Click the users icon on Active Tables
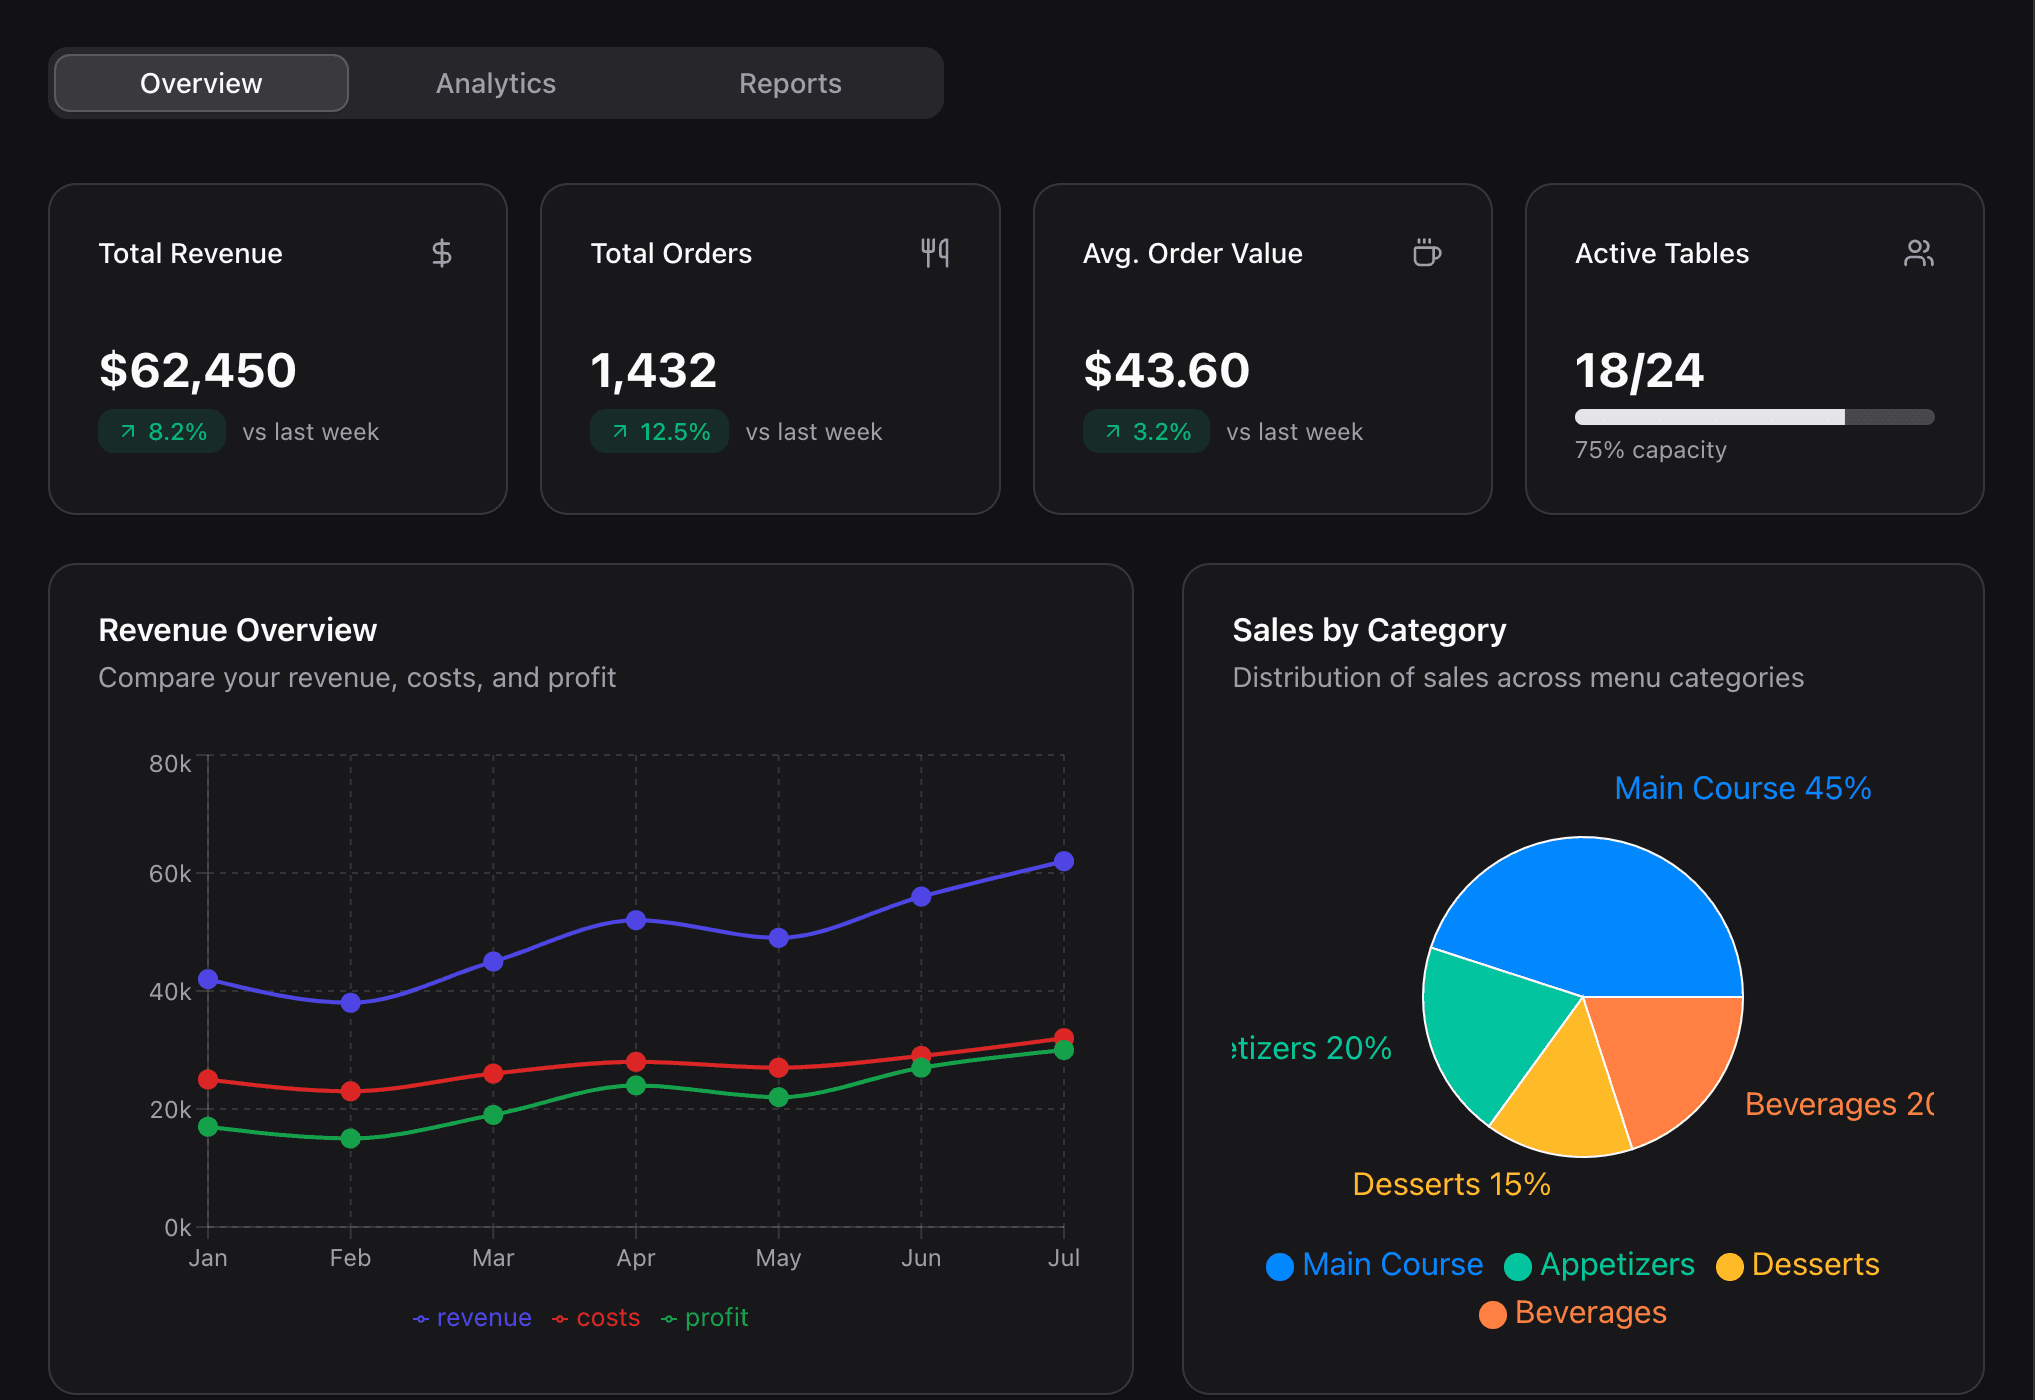 tap(1918, 253)
